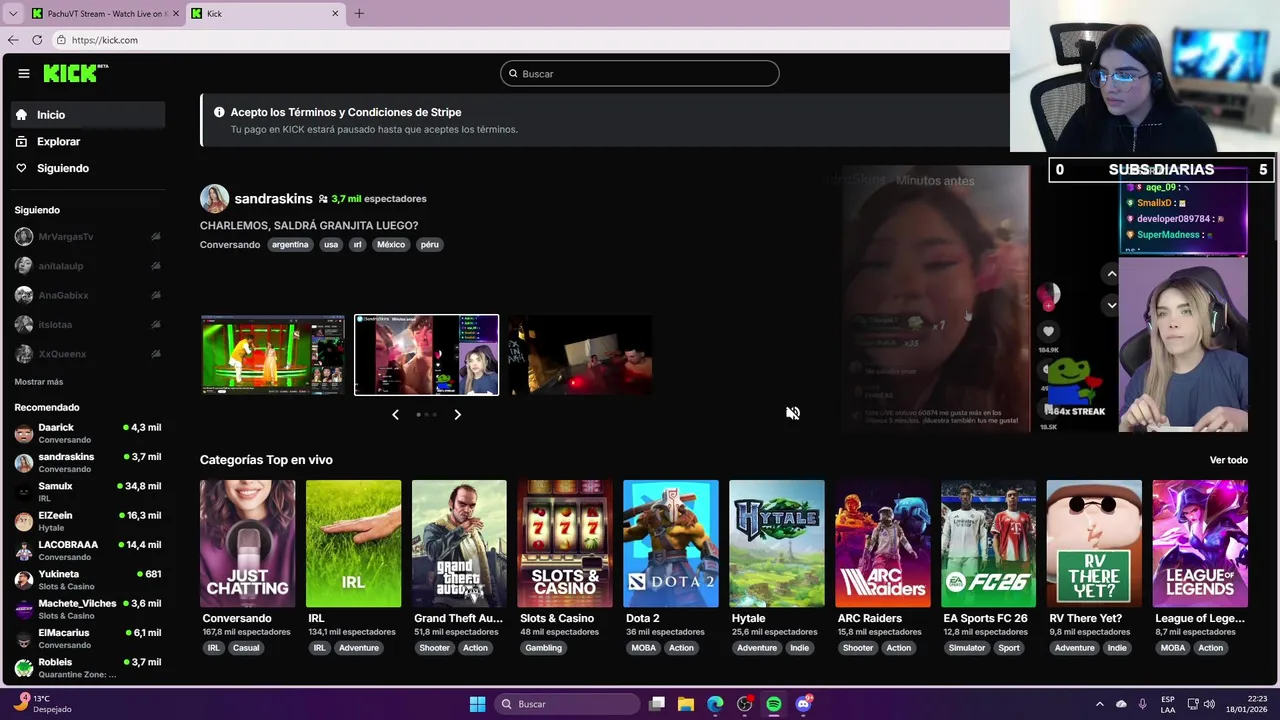Screen dimensions: 1280x720
Task: Open Daarick recommended channel
Action: click(88, 433)
